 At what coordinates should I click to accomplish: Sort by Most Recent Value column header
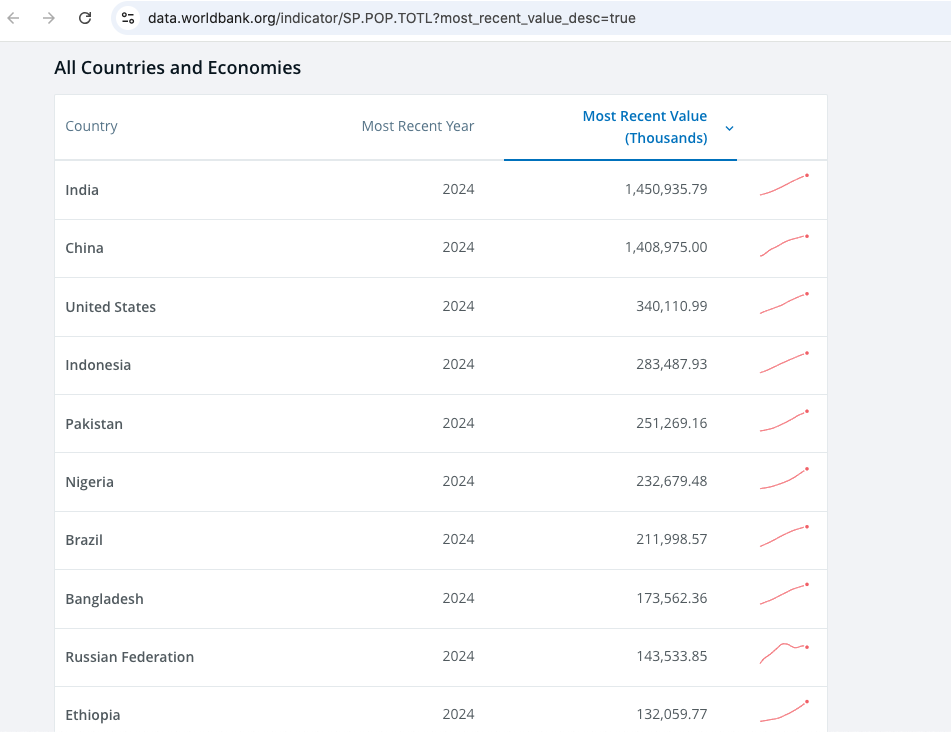644,127
